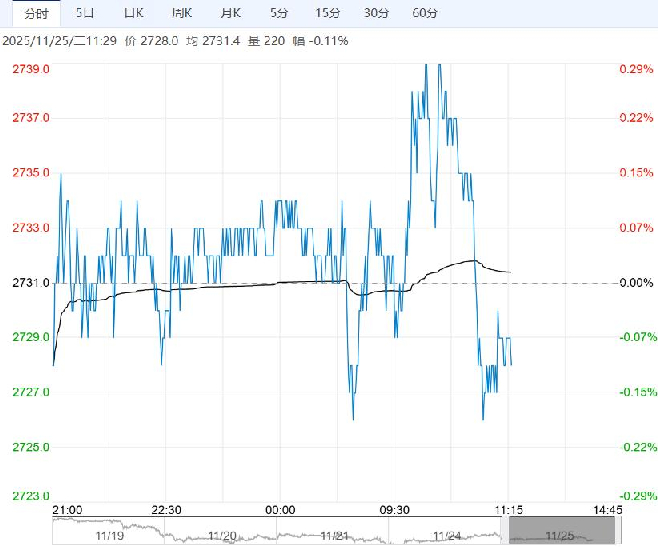Open the 60分 hourly interval tab
The image size is (658, 547).
click(425, 13)
